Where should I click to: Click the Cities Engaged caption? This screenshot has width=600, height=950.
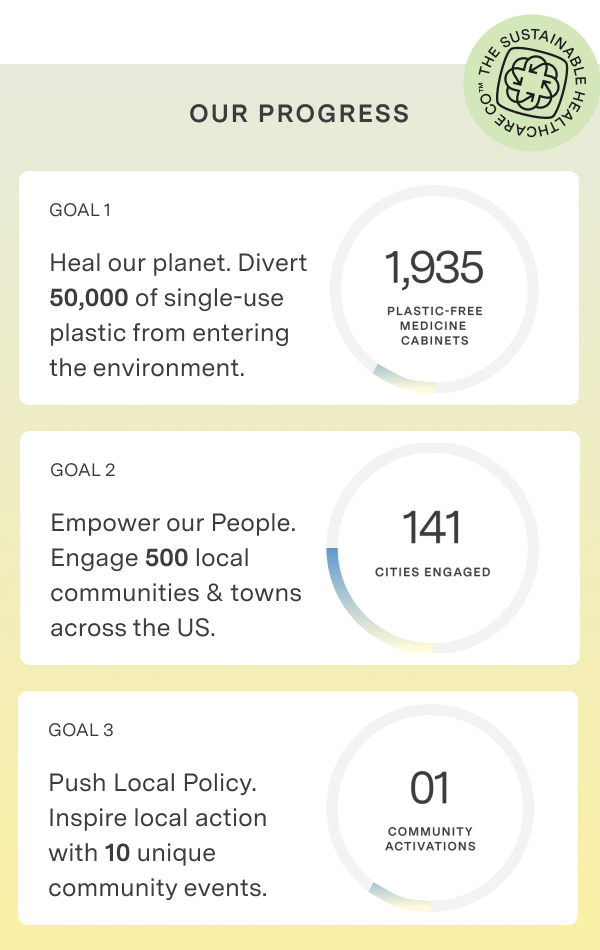pos(433,572)
